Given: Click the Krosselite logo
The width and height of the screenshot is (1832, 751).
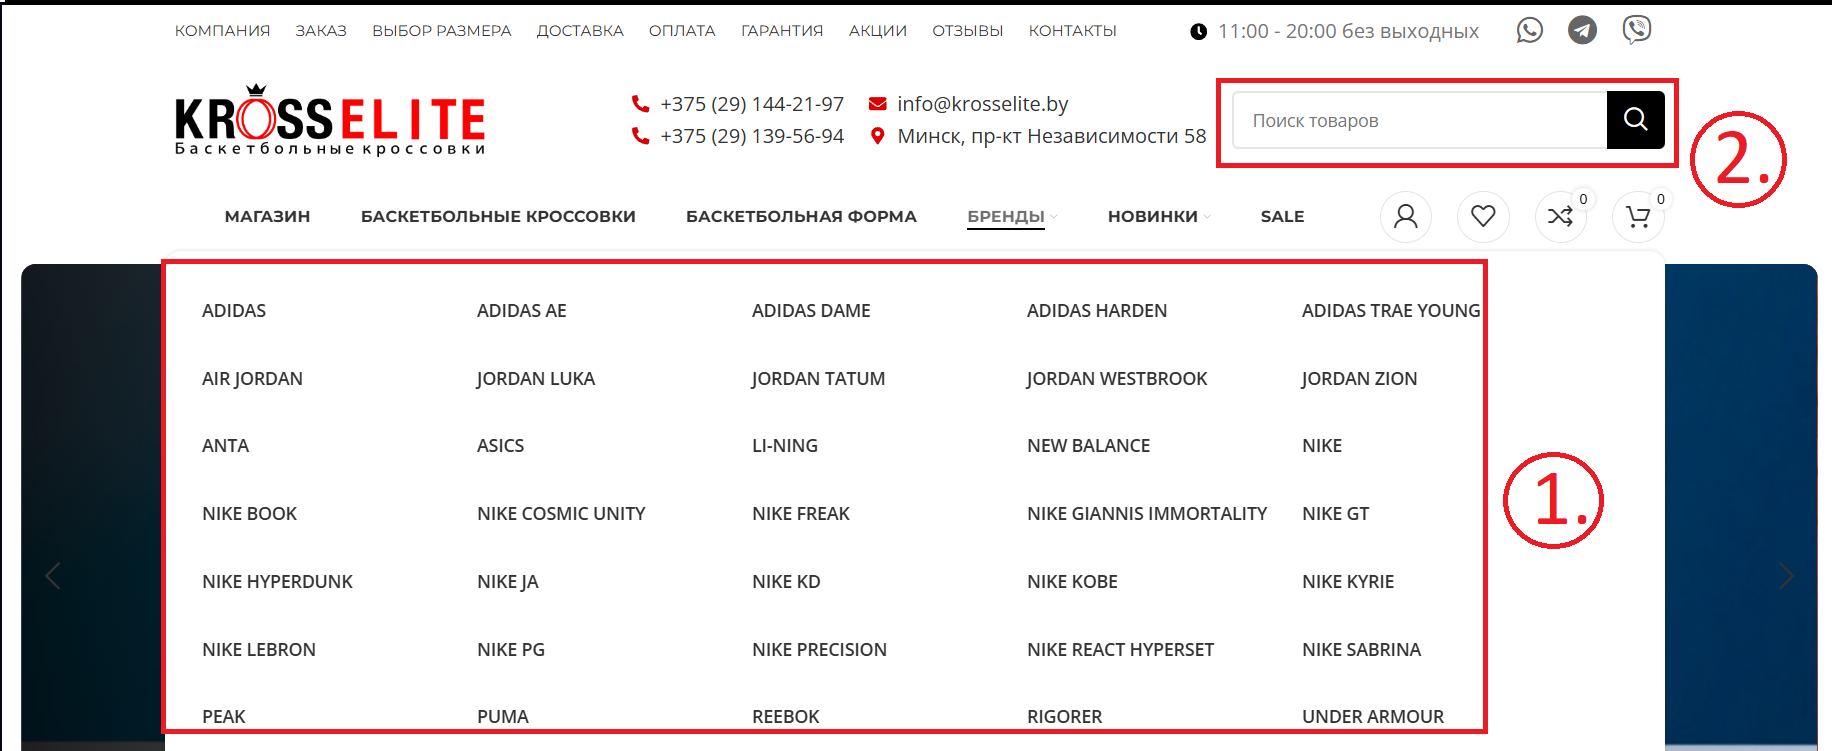Looking at the screenshot, I should pos(329,121).
